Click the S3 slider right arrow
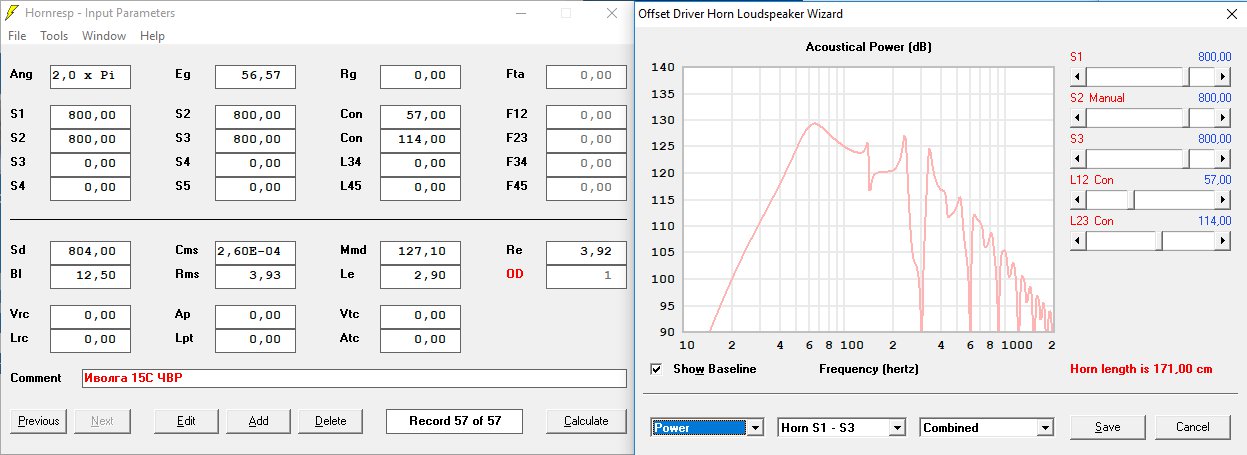Screen dimensions: 1247x455 coord(1222,159)
